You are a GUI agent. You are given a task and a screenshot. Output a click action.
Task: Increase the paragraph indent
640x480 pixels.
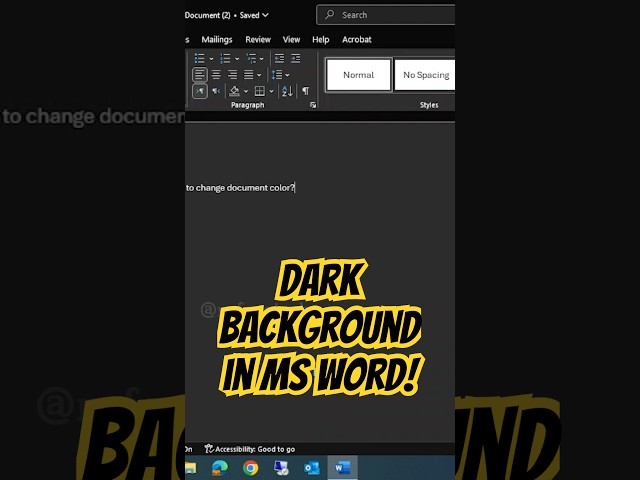tap(296, 58)
